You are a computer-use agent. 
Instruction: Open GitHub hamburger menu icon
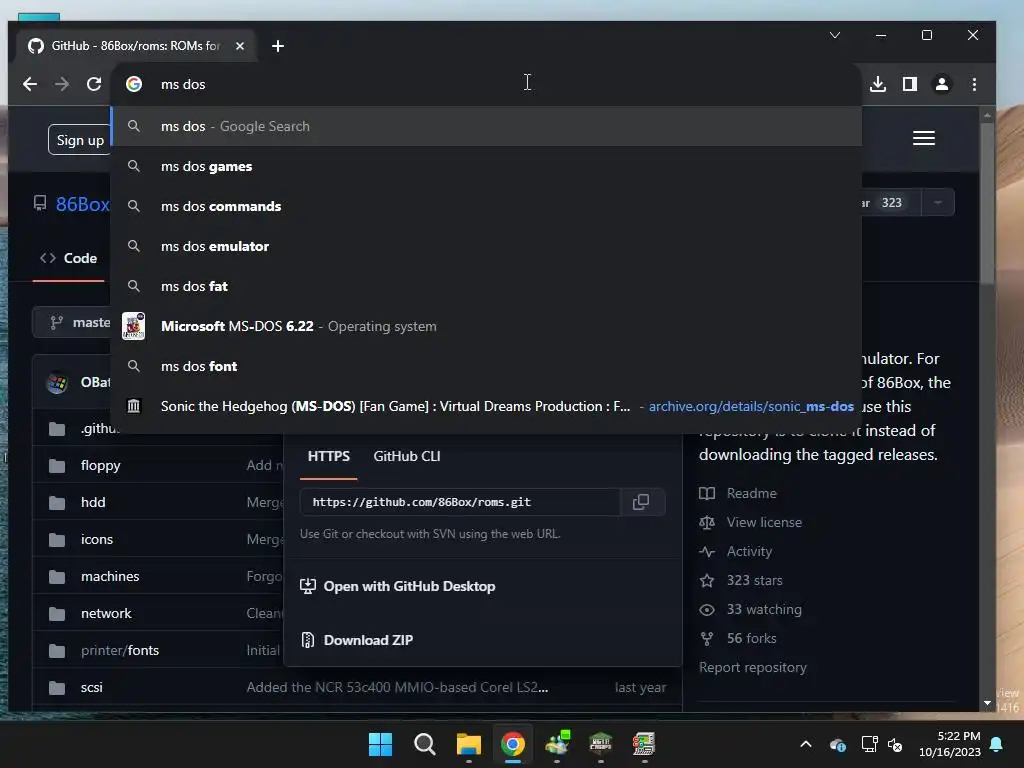[x=923, y=138]
